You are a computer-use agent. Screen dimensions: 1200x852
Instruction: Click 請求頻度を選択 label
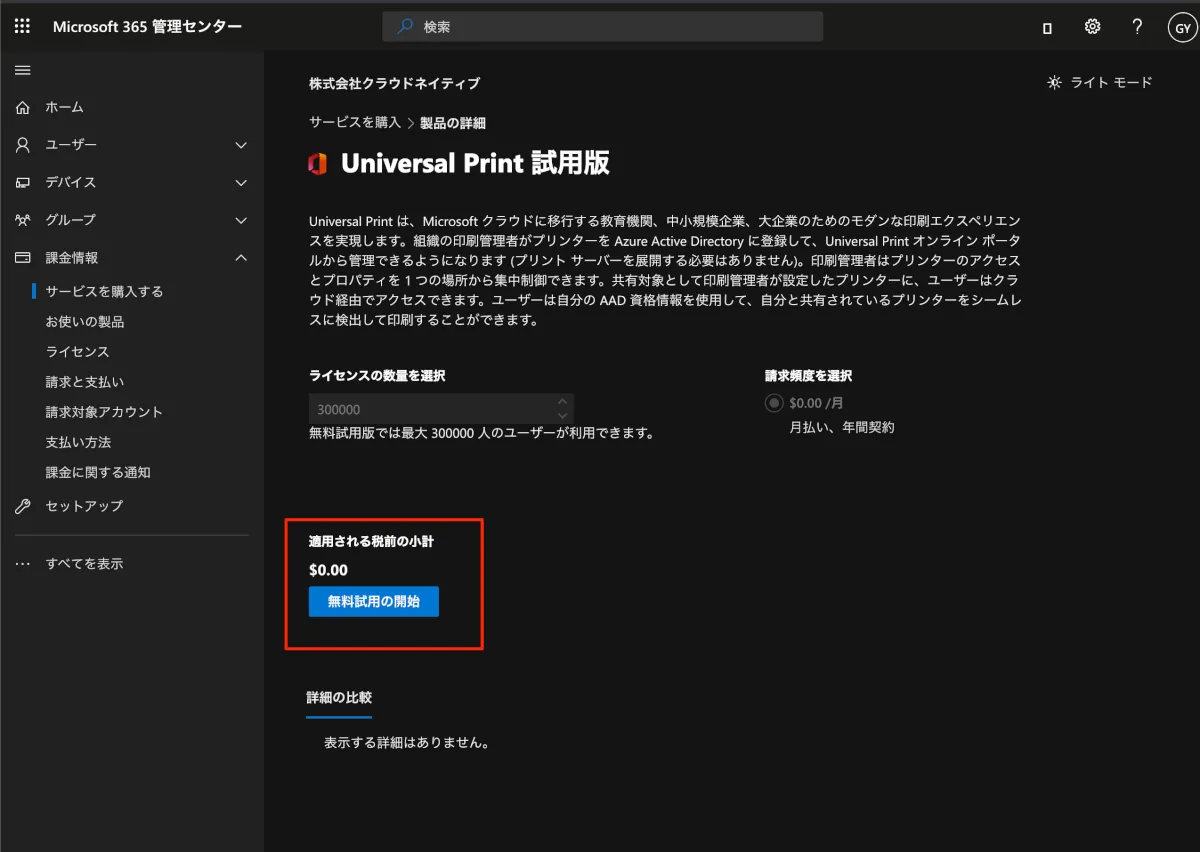pyautogui.click(x=809, y=376)
